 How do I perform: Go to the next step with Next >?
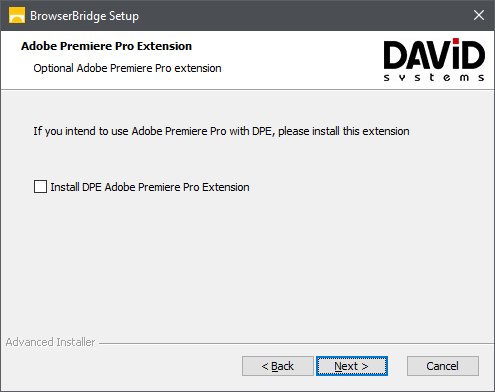(352, 366)
